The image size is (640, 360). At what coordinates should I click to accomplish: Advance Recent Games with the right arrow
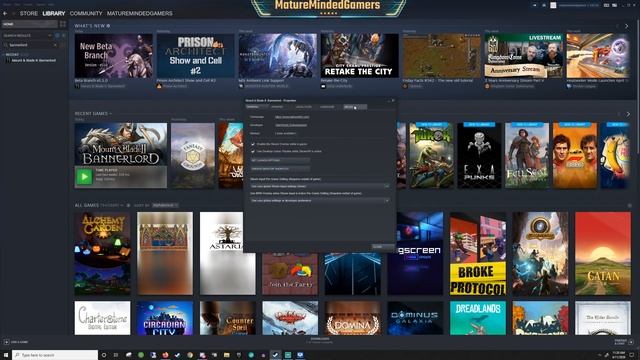pyautogui.click(x=628, y=114)
